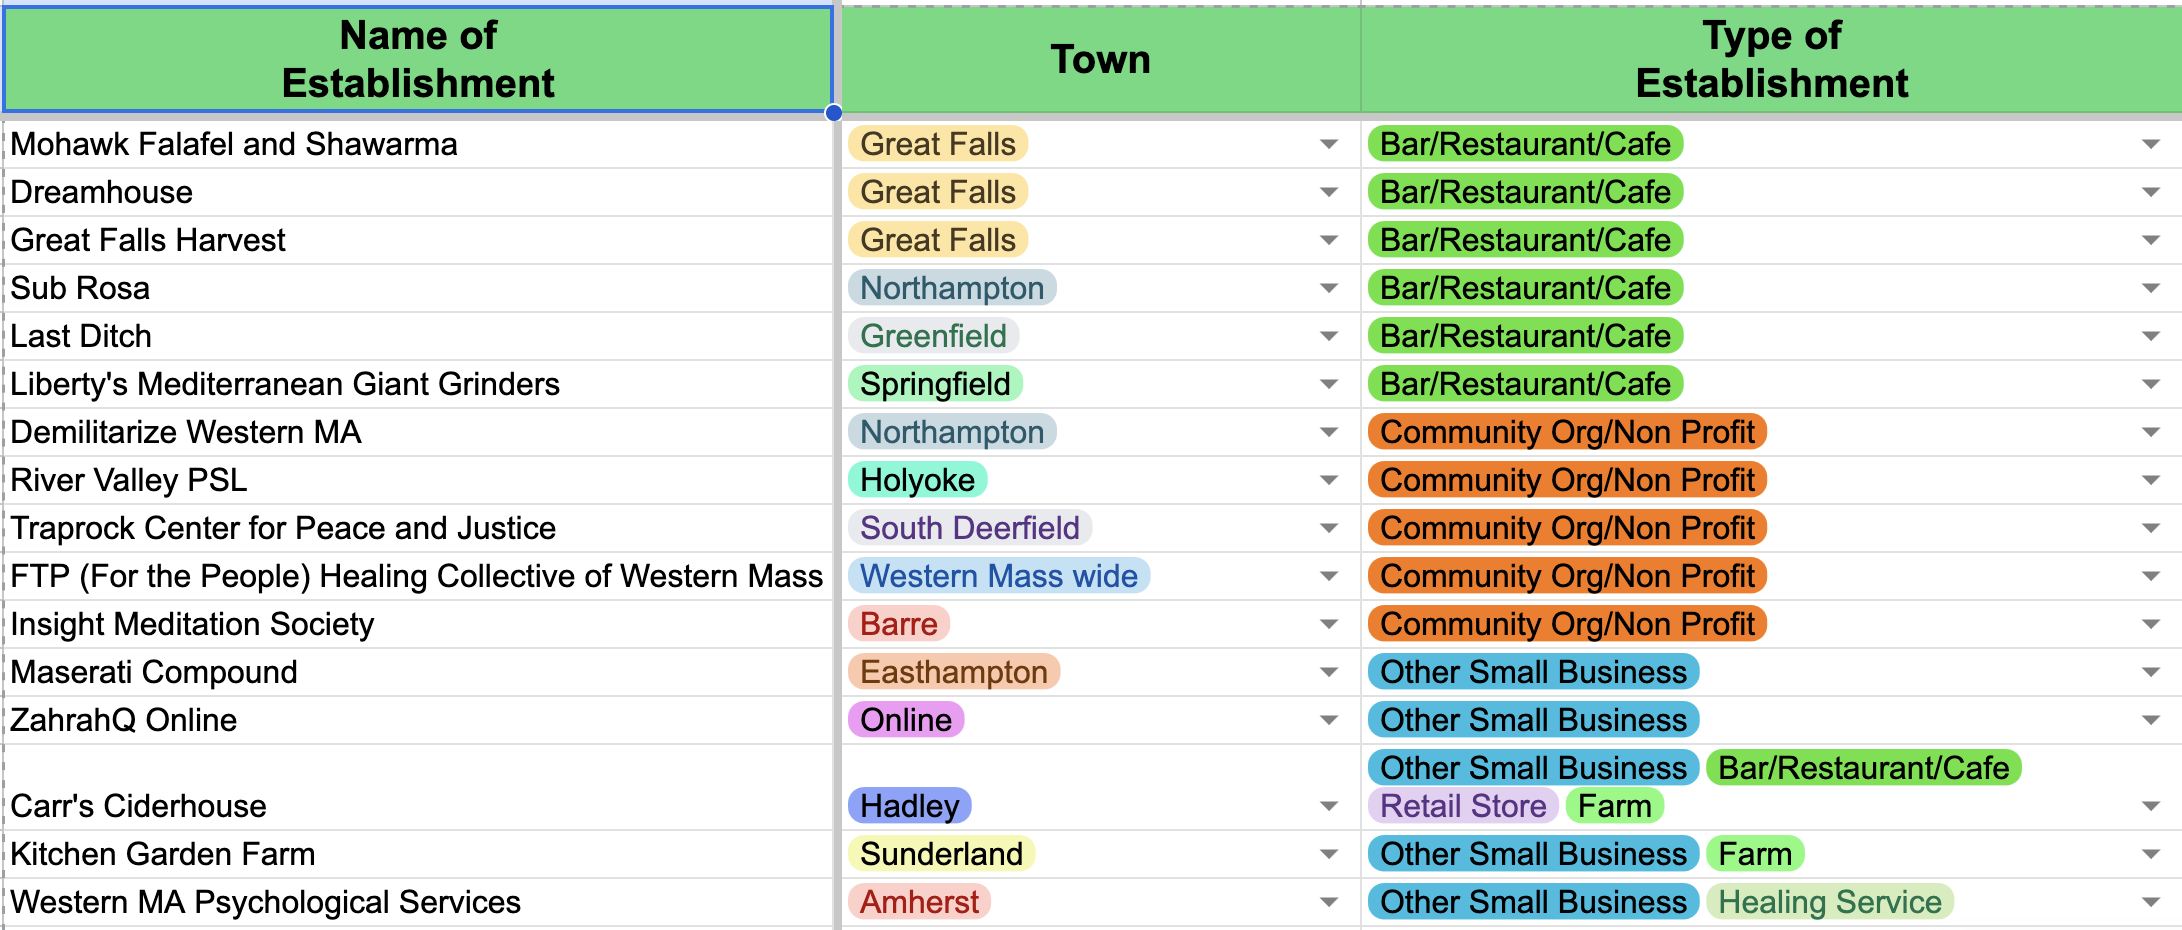The height and width of the screenshot is (930, 2182).
Task: Click the Western Mass wide chip
Action: (x=999, y=576)
